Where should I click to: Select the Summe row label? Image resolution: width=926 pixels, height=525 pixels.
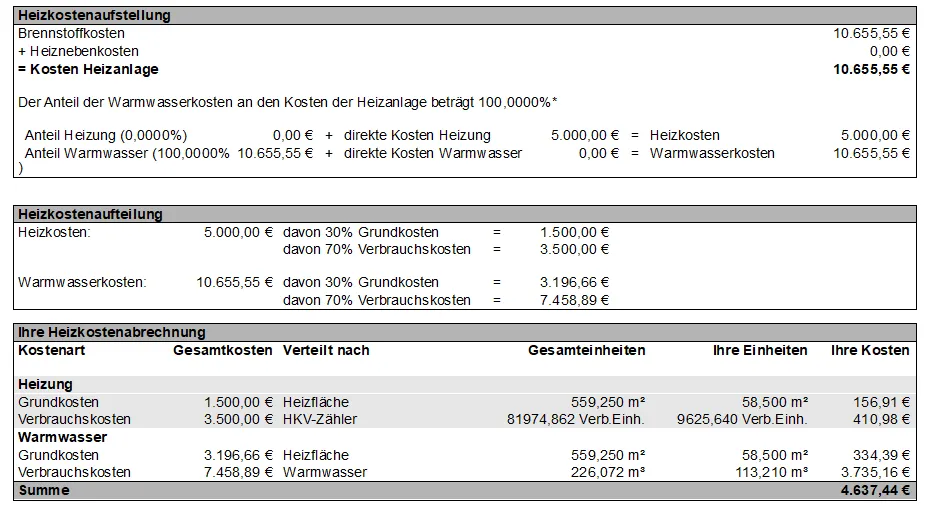tap(44, 490)
